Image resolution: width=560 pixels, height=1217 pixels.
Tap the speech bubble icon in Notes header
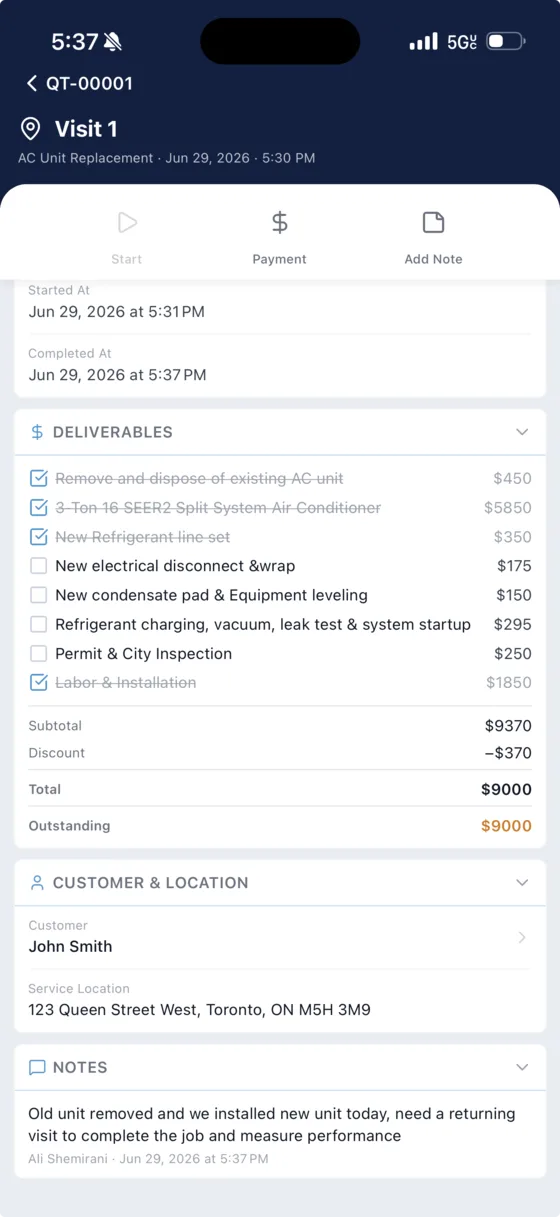[x=37, y=1067]
